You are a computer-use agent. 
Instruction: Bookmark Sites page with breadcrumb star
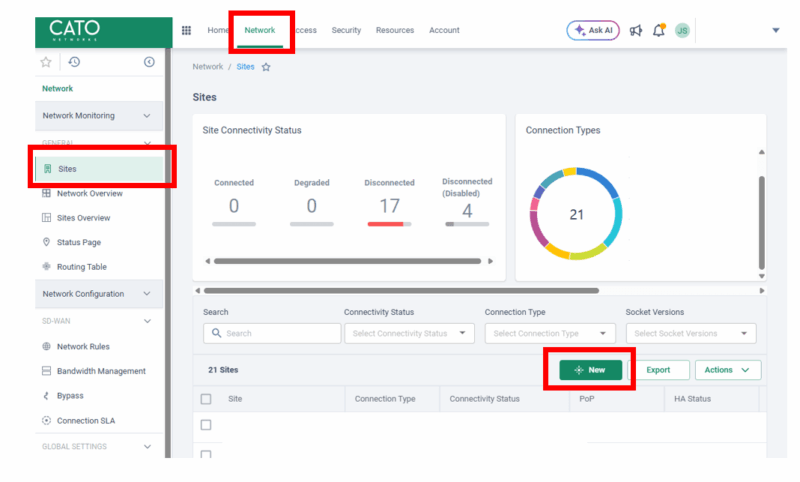coord(266,67)
